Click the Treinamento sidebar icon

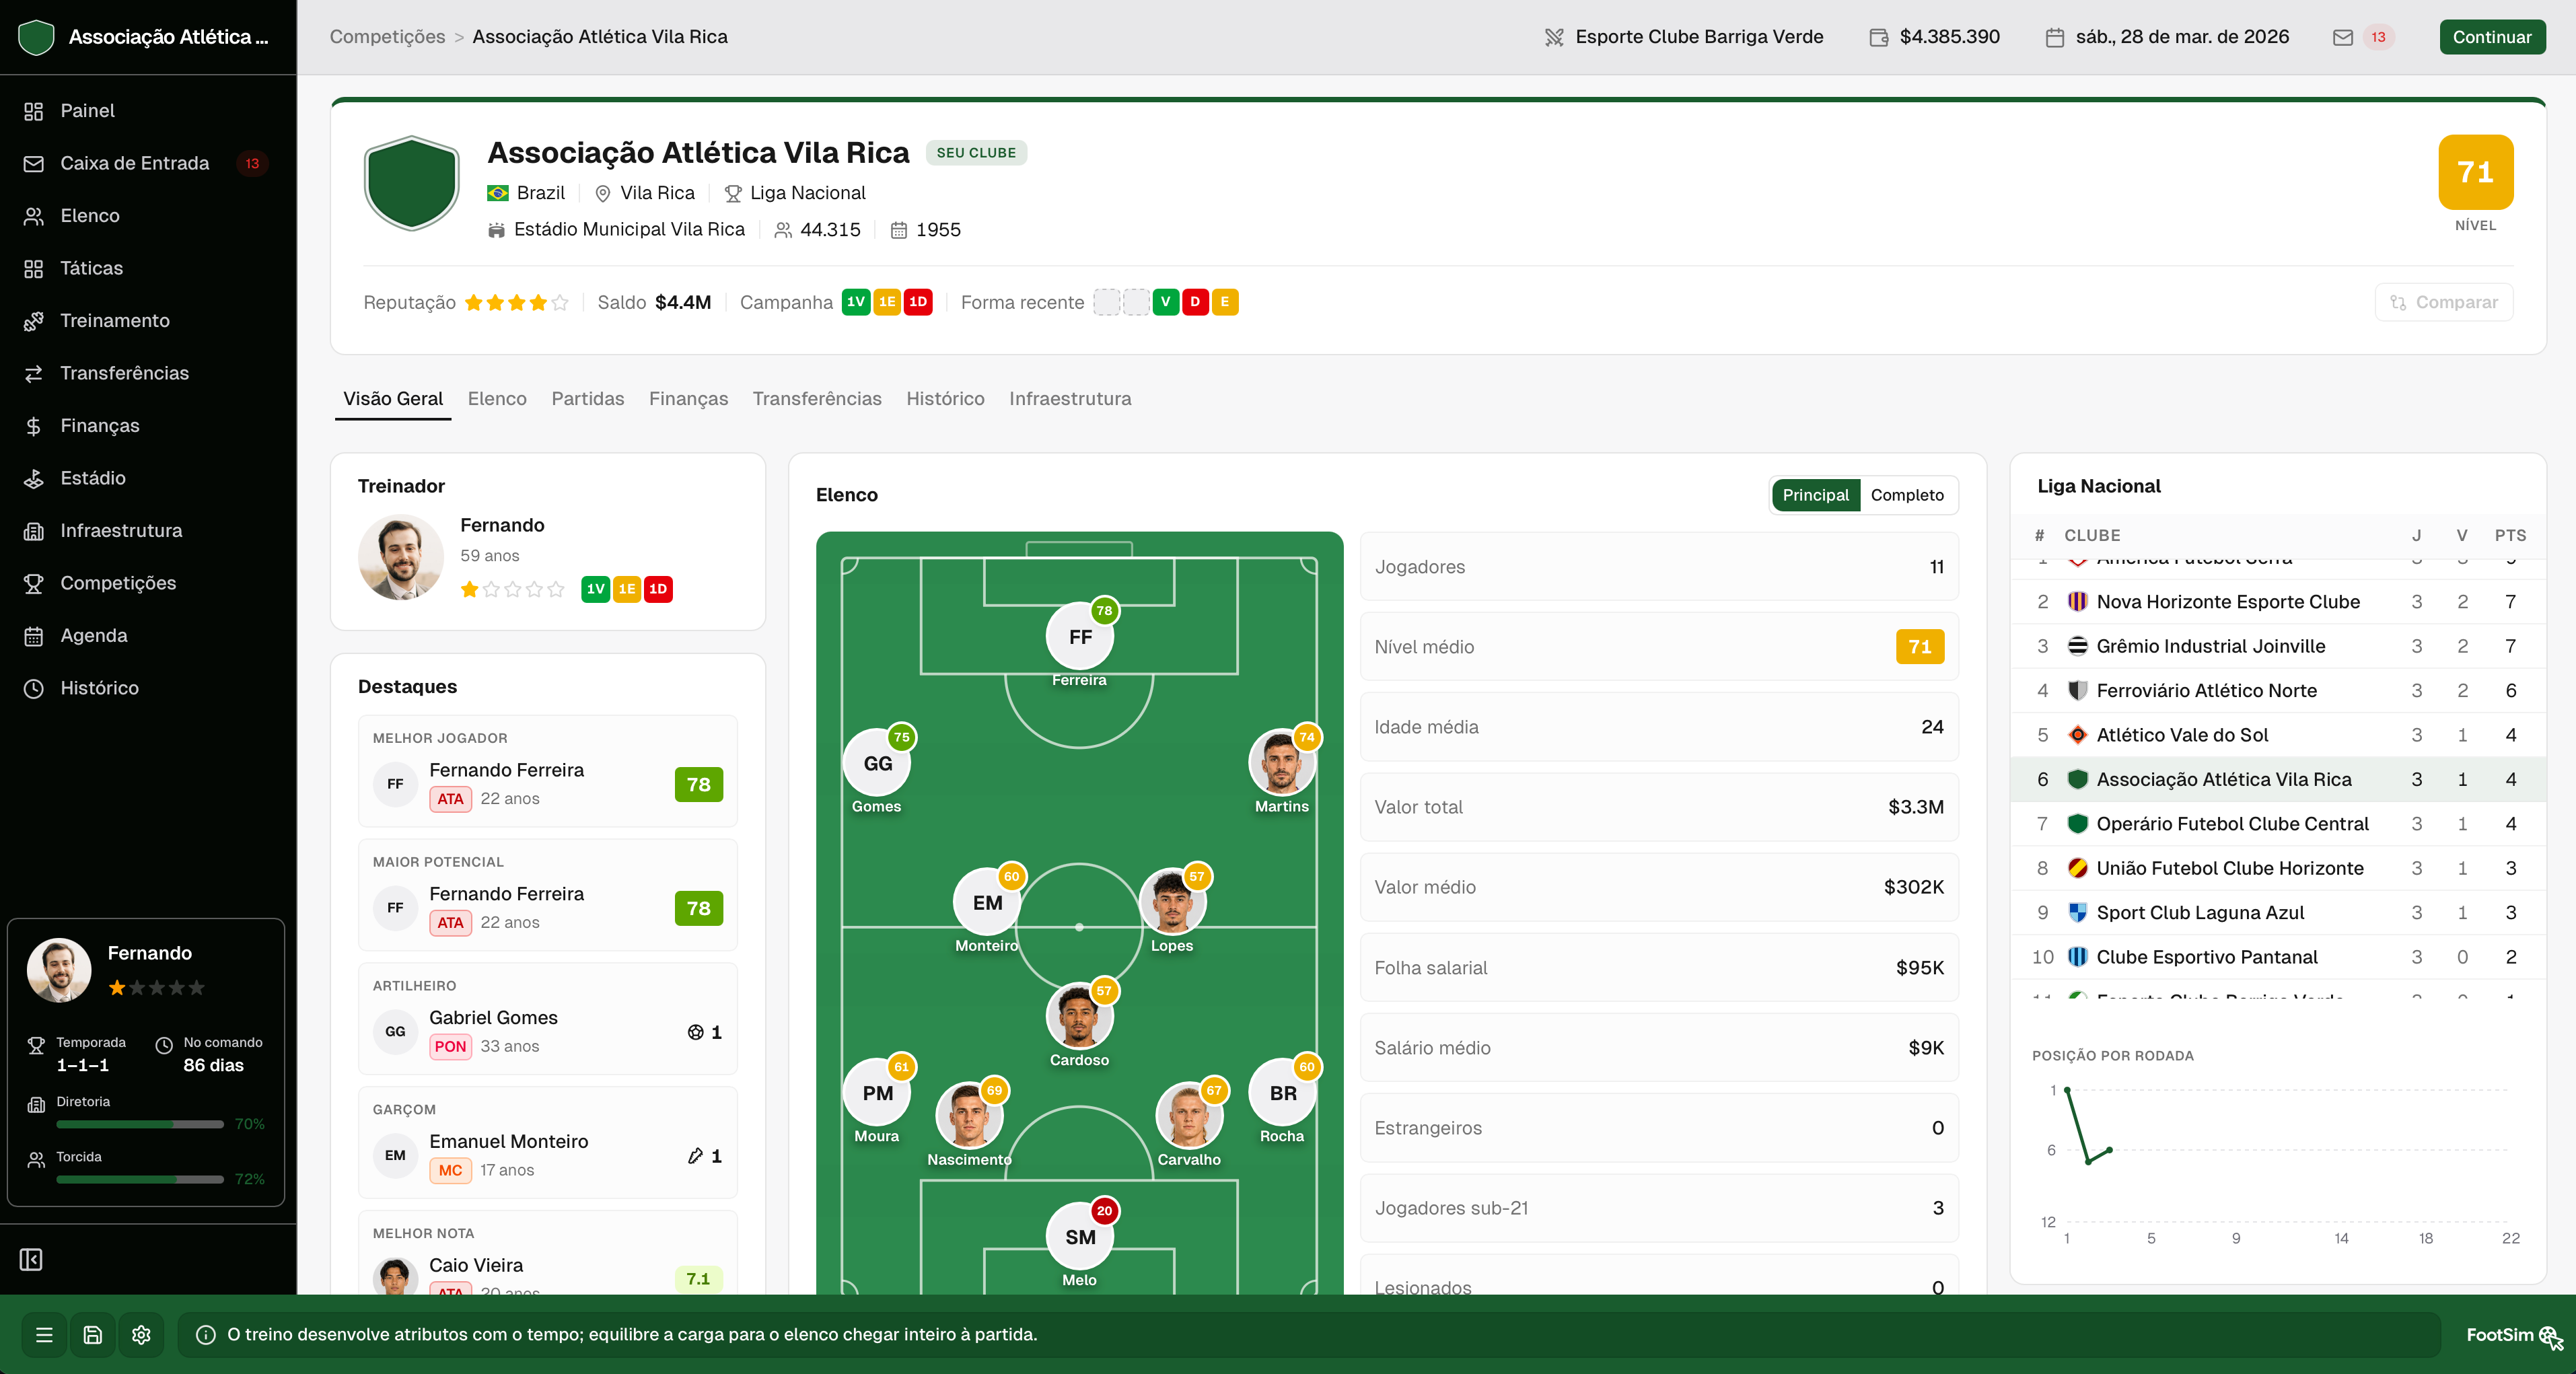coord(34,321)
